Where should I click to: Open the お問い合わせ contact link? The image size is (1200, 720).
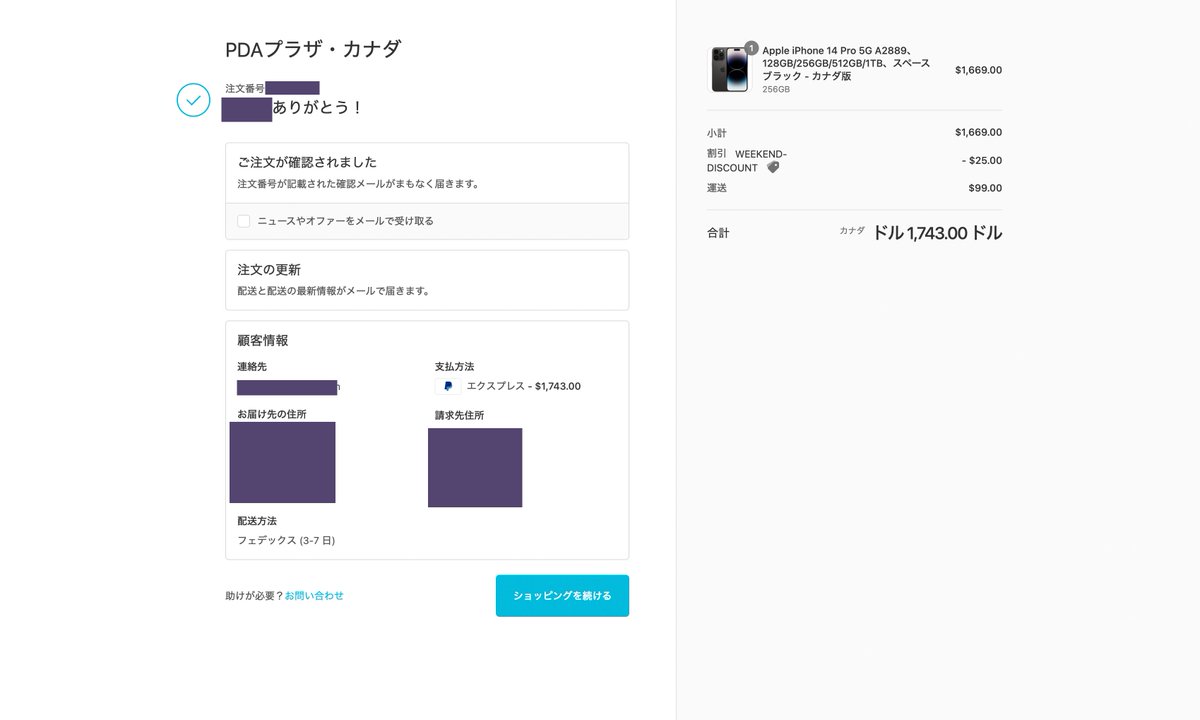[x=314, y=596]
